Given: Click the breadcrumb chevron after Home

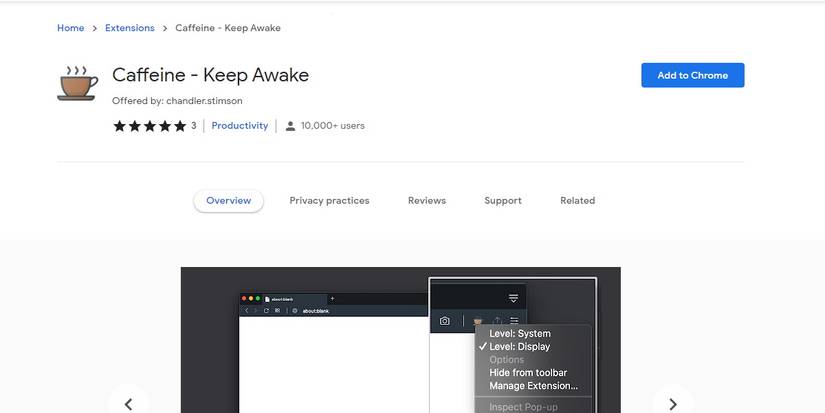Looking at the screenshot, I should (95, 28).
